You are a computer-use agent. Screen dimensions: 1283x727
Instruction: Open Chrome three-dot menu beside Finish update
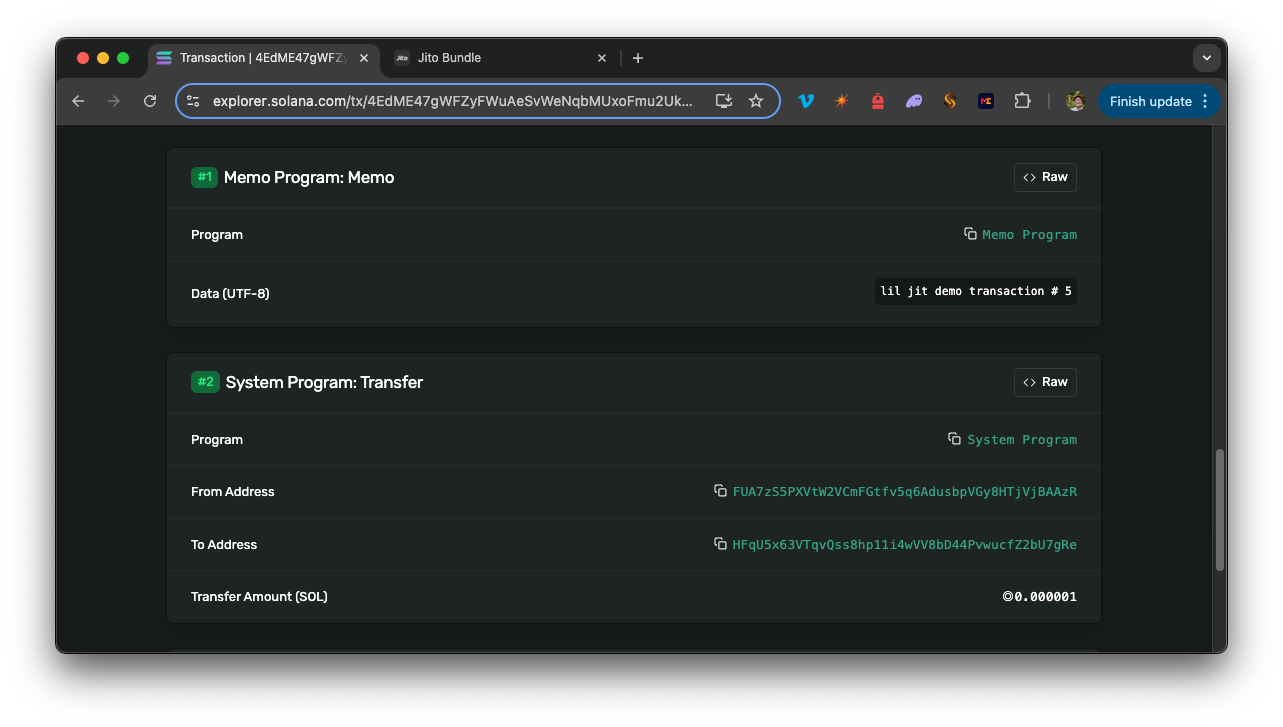(1205, 101)
